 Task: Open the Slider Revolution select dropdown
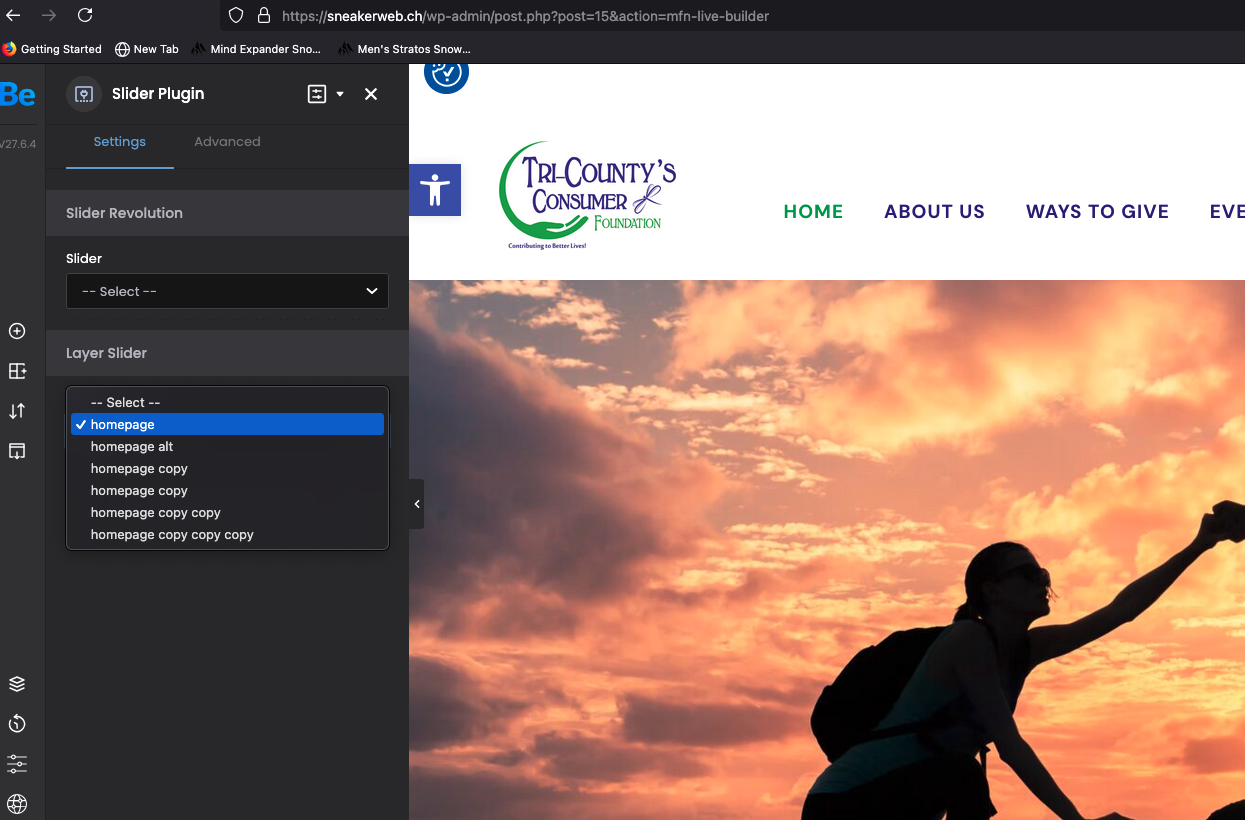coord(227,291)
